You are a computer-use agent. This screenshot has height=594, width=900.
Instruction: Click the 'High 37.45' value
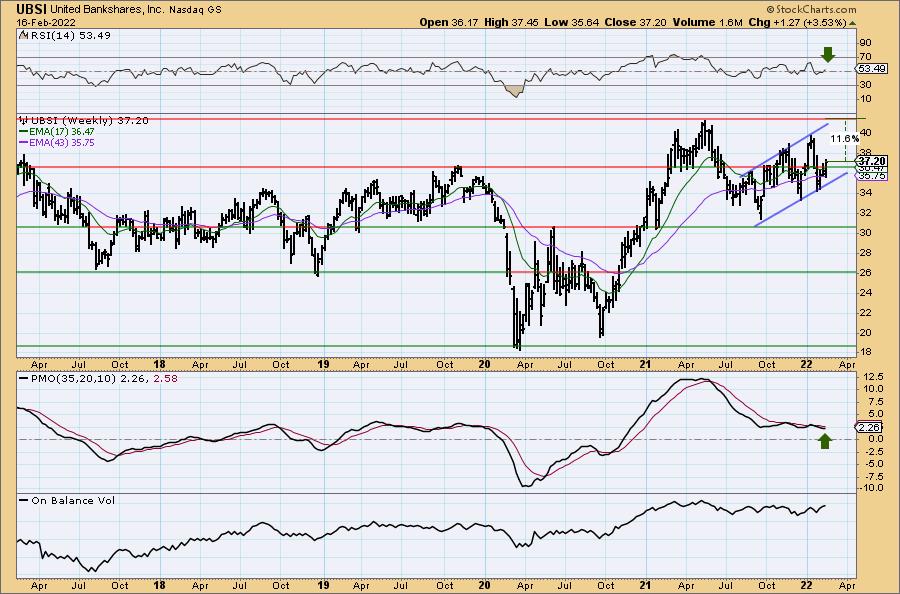511,22
